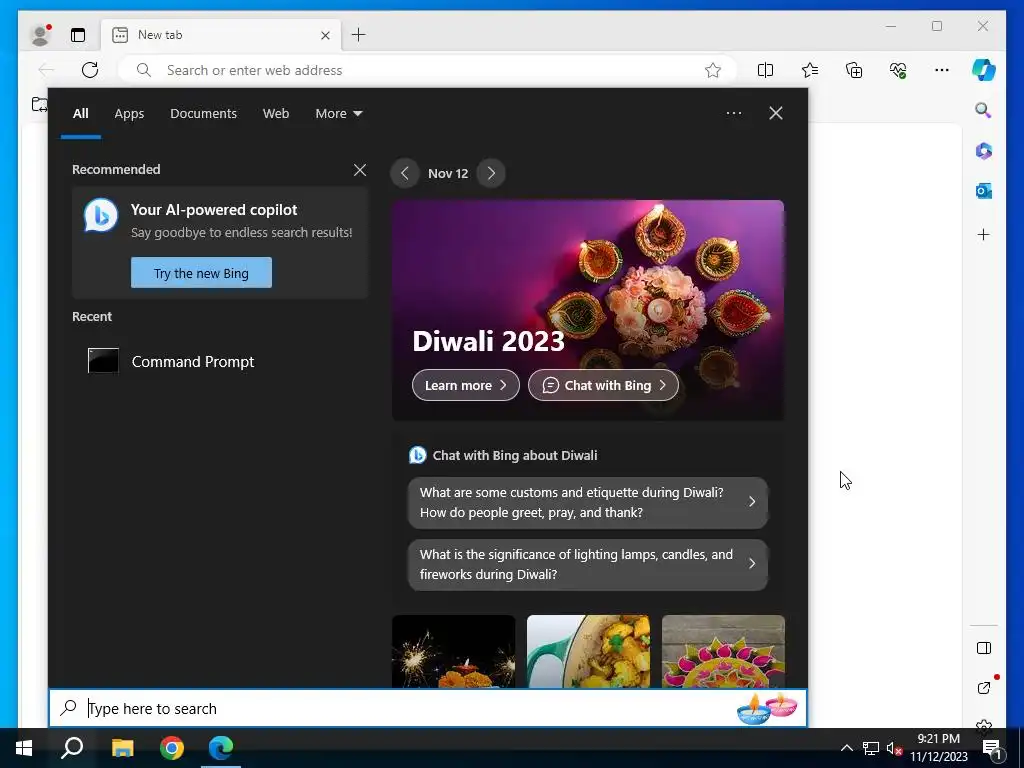Close the Windows search panel
Screen dimensions: 1024x768
point(776,113)
